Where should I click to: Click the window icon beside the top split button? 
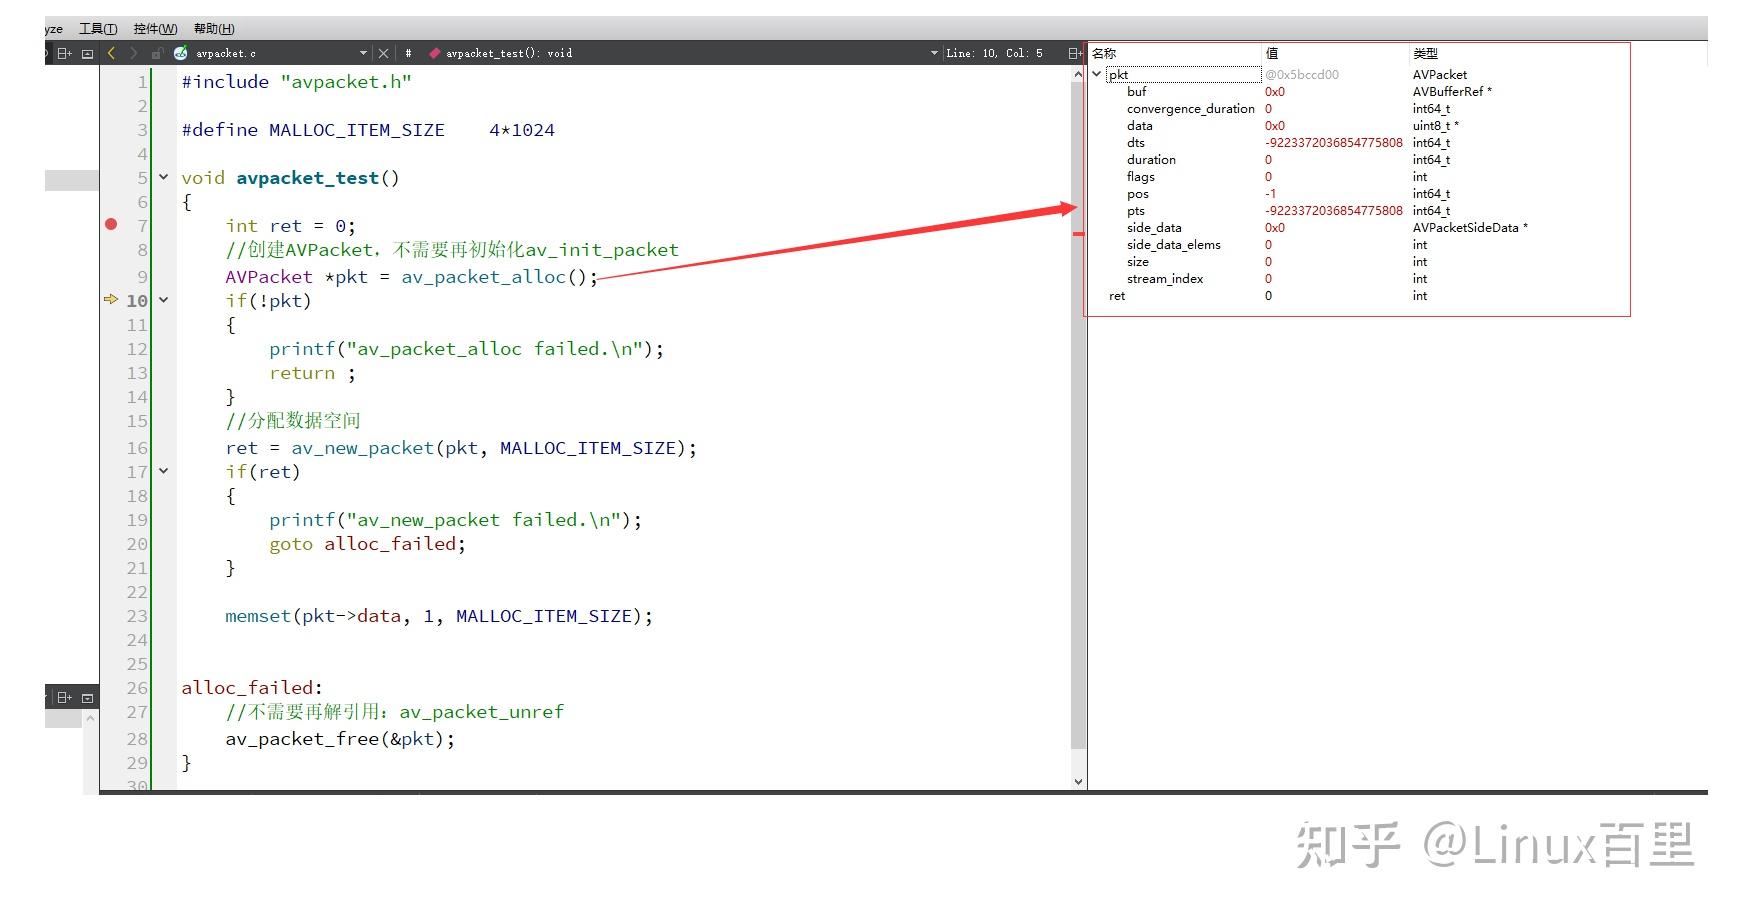87,53
